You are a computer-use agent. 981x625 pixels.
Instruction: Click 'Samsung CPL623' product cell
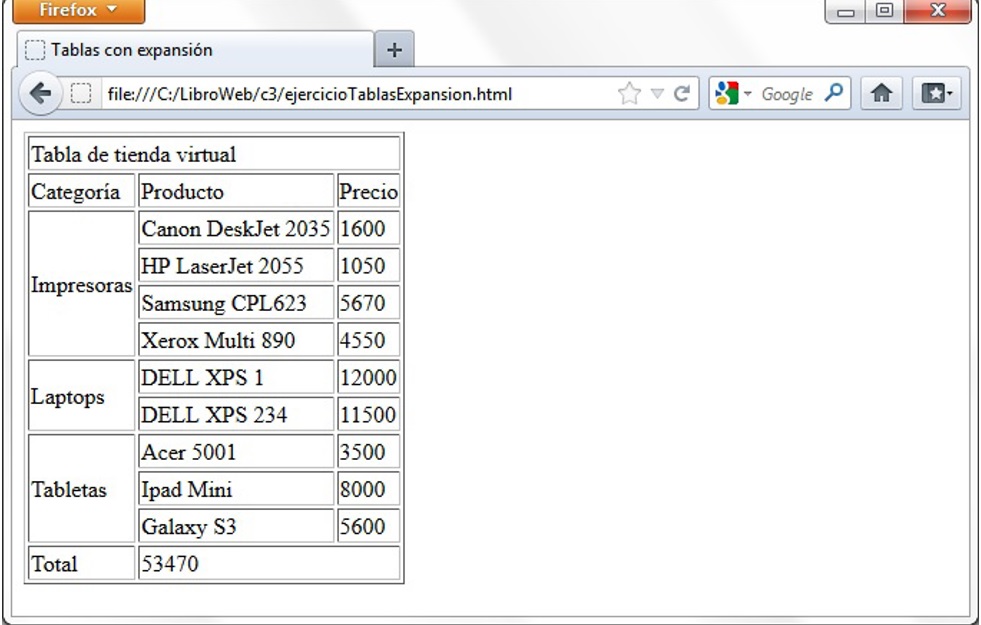pyautogui.click(x=236, y=303)
